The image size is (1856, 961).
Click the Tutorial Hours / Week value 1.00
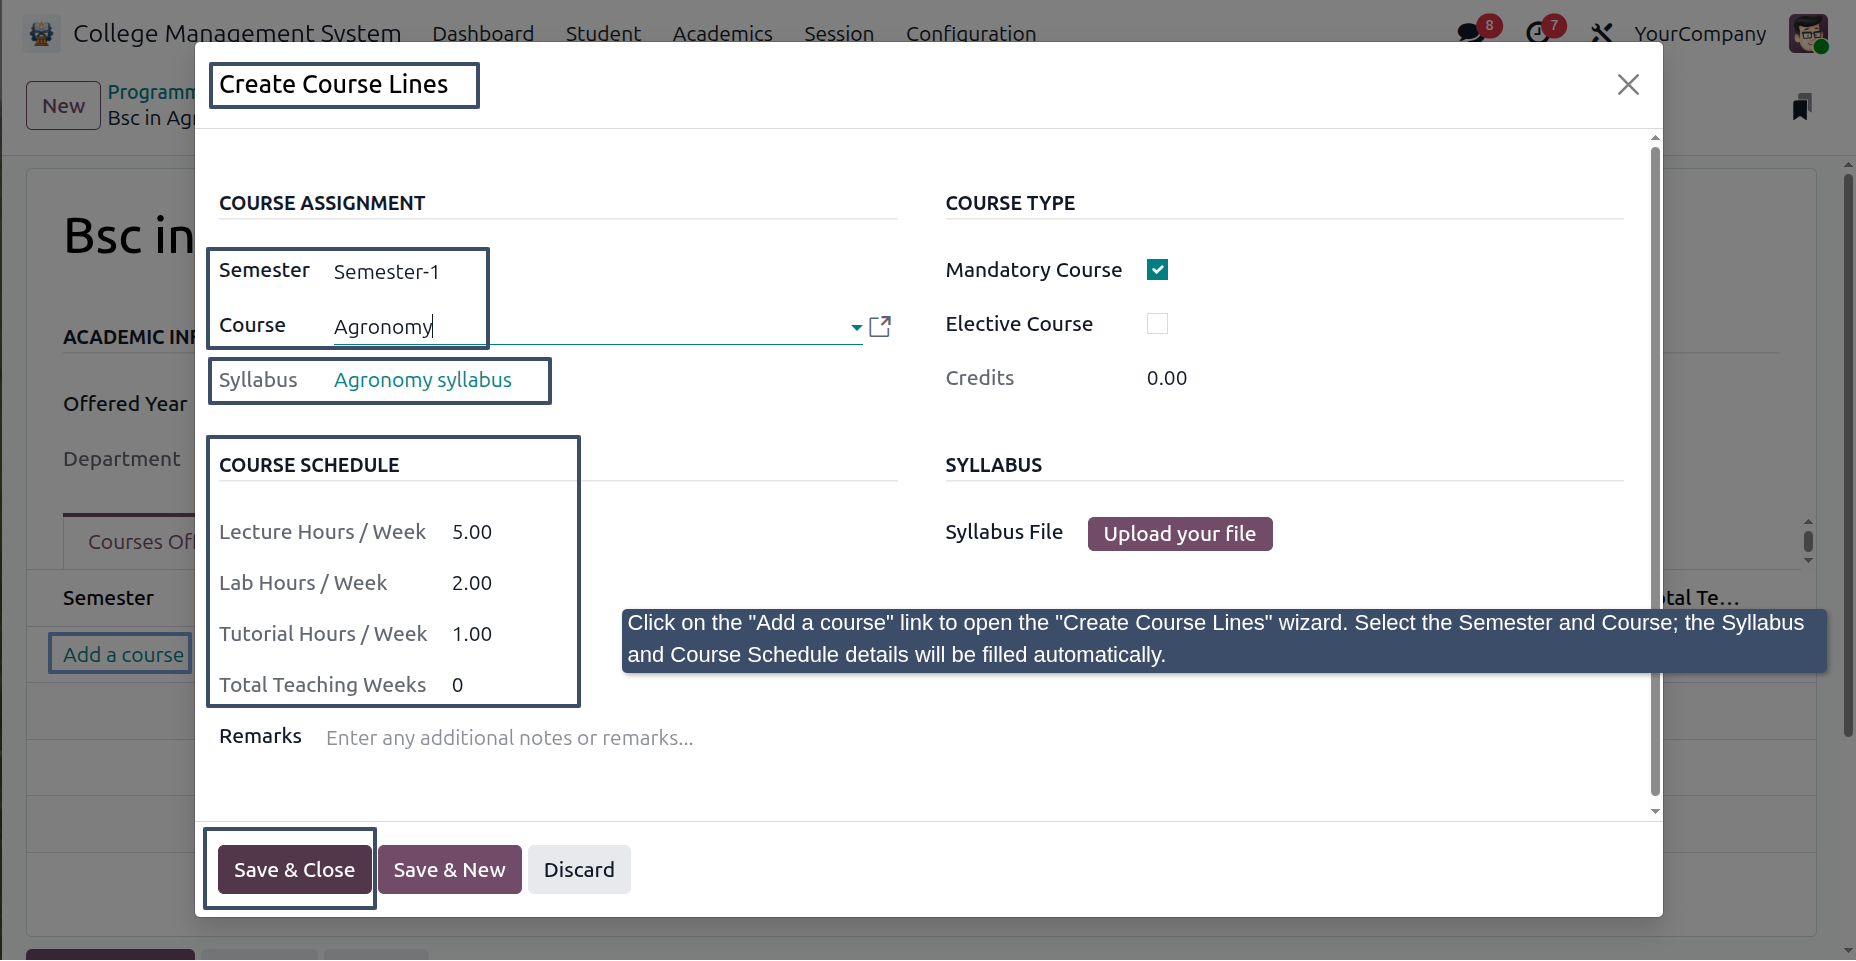point(472,634)
